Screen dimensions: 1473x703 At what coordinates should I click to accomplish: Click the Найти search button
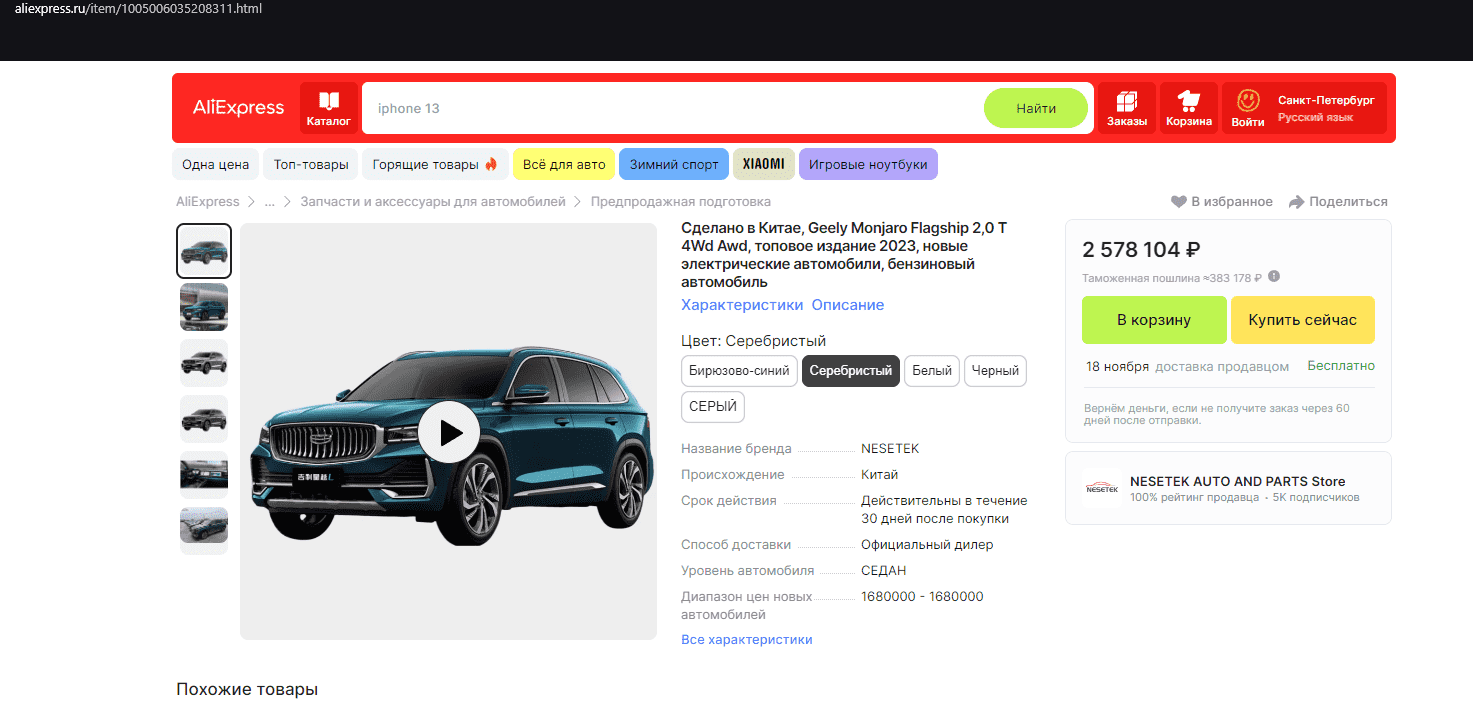point(1036,108)
